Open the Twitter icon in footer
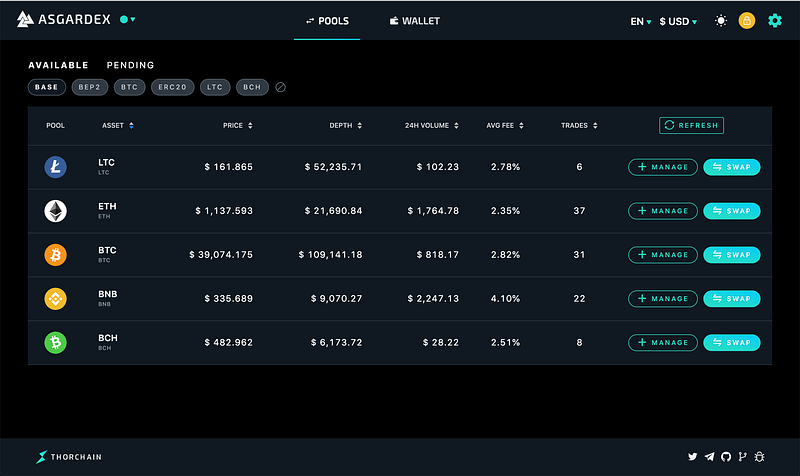This screenshot has width=800, height=476. (x=692, y=457)
